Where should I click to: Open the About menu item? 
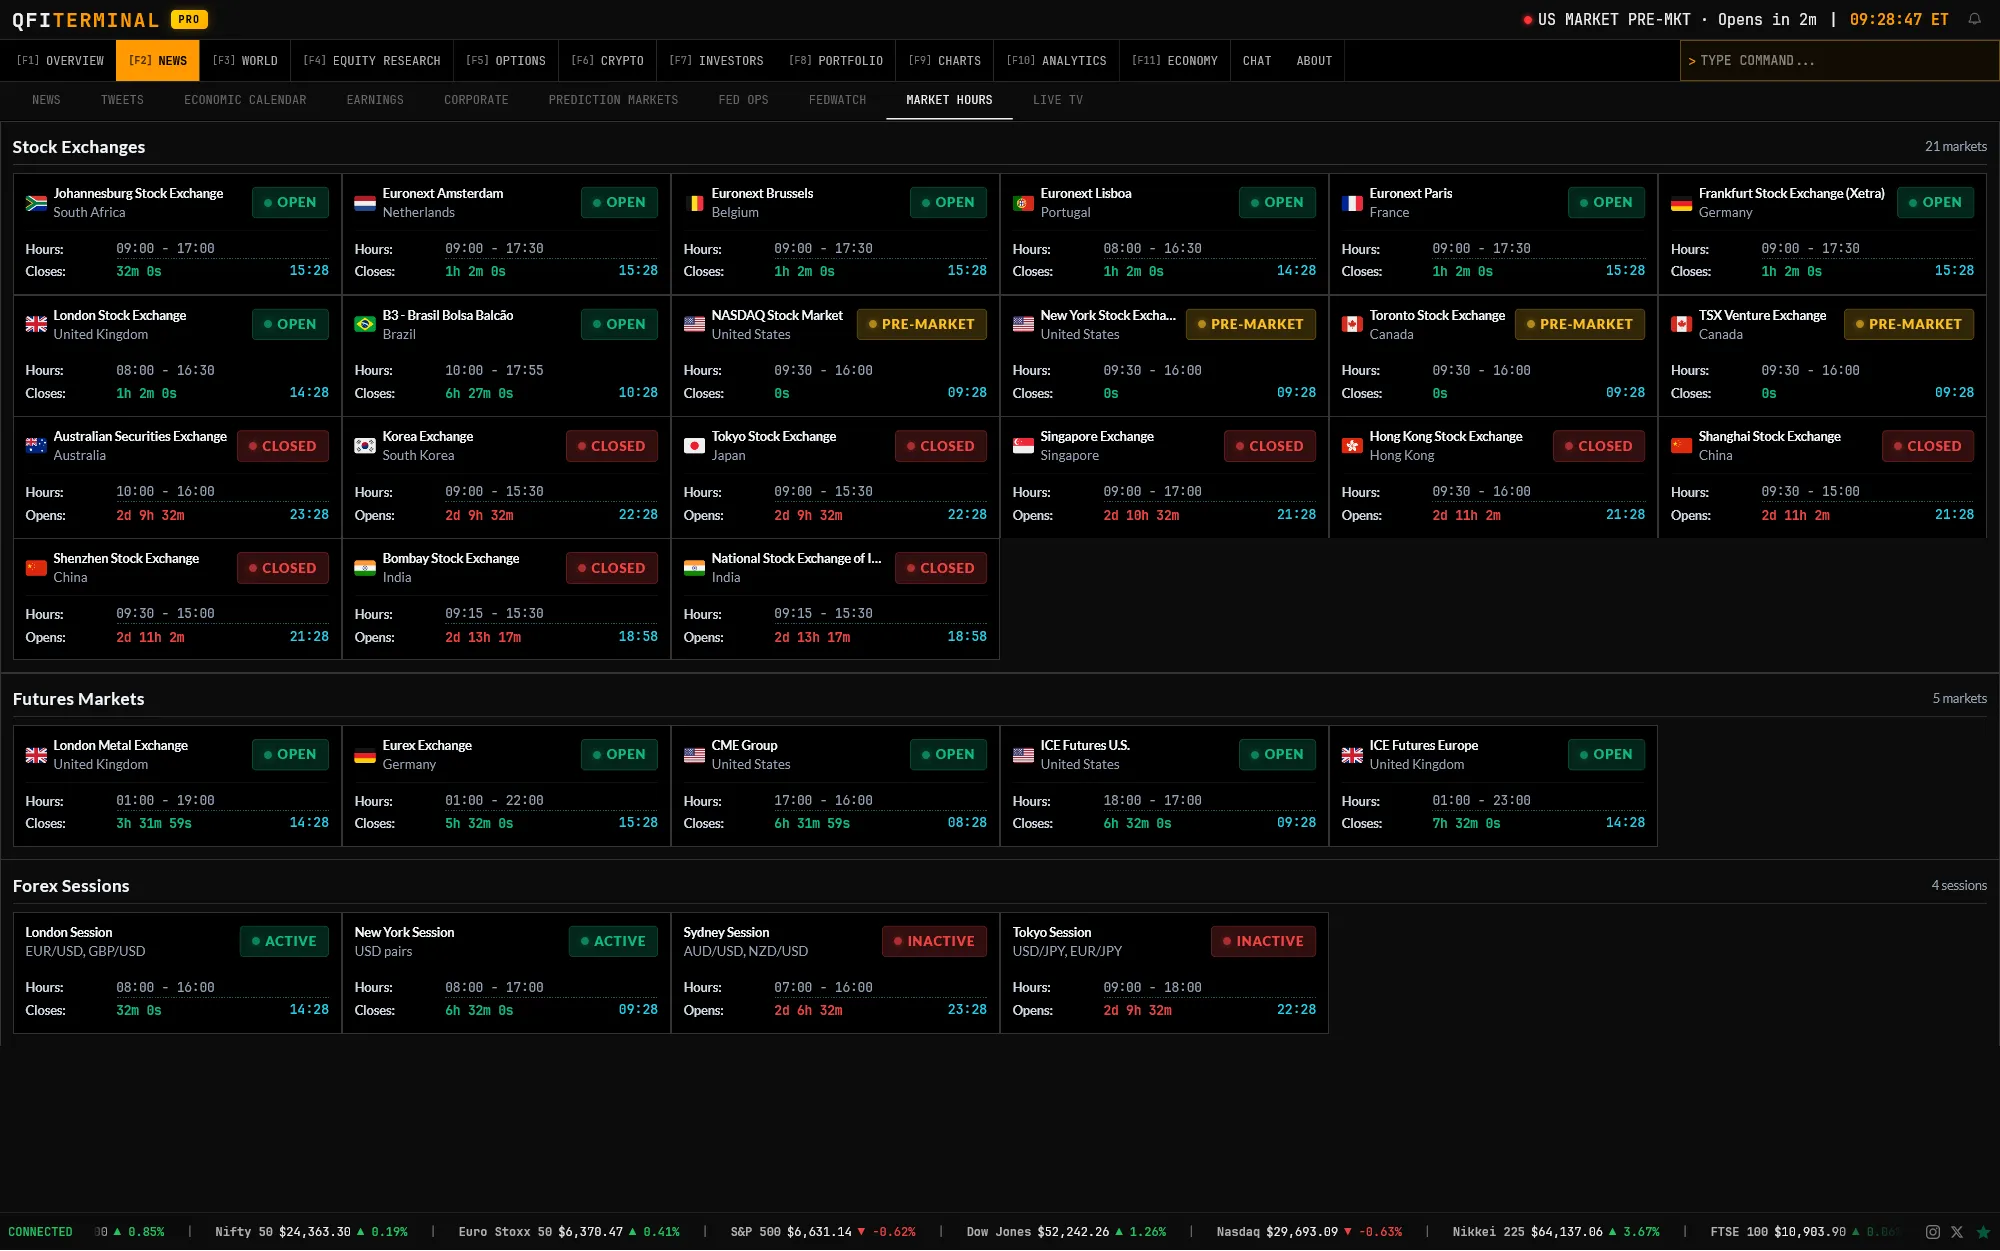click(x=1314, y=61)
